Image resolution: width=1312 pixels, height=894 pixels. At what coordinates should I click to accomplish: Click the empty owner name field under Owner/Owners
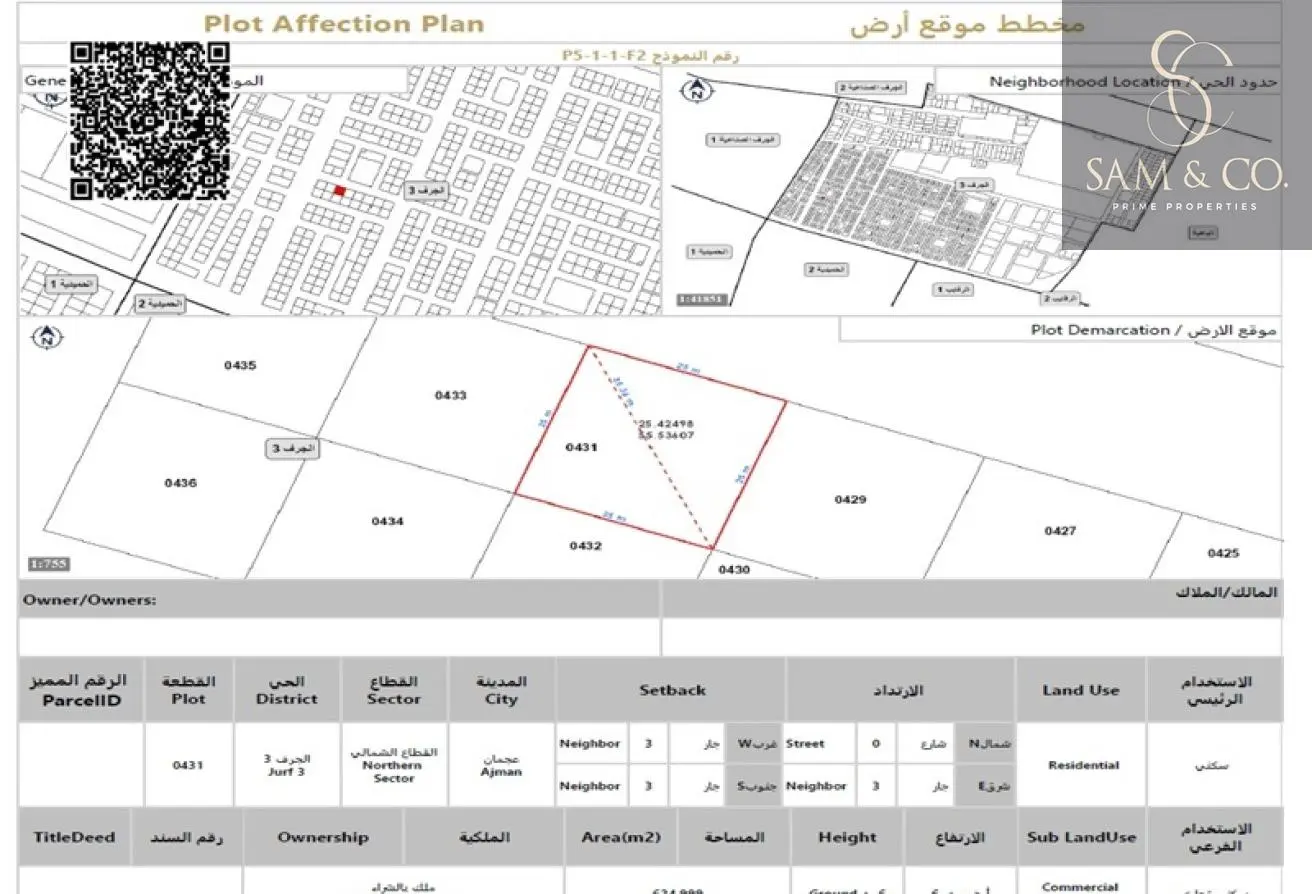tap(339, 637)
